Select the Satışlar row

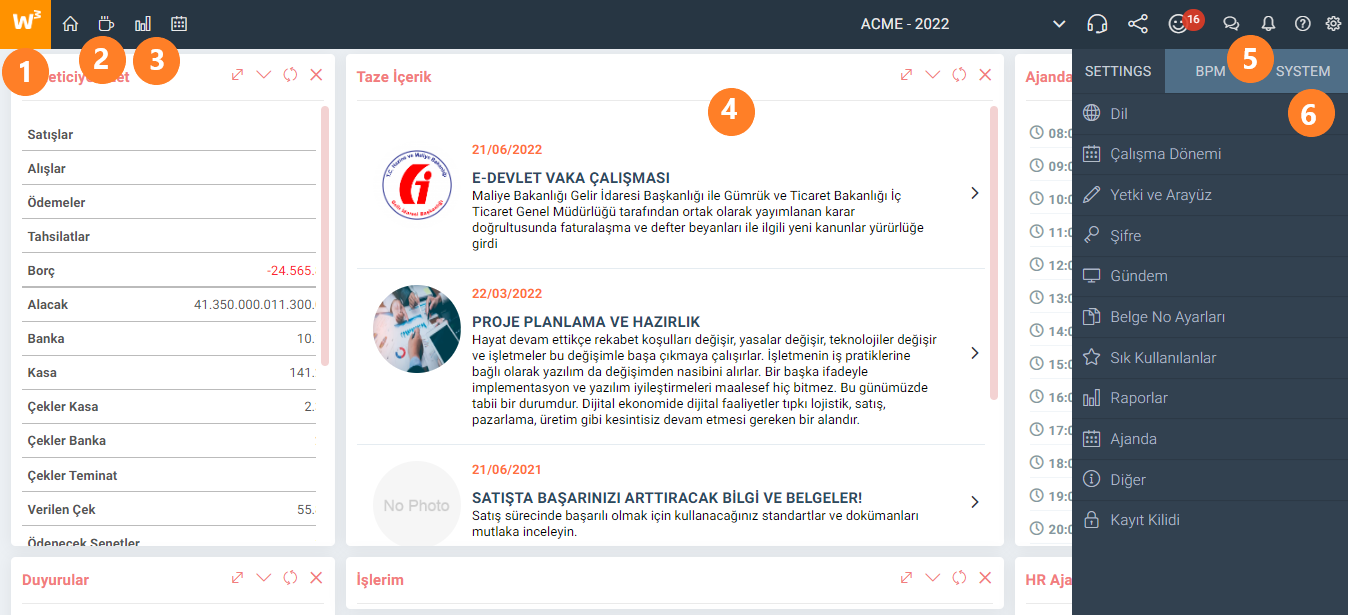coord(168,135)
